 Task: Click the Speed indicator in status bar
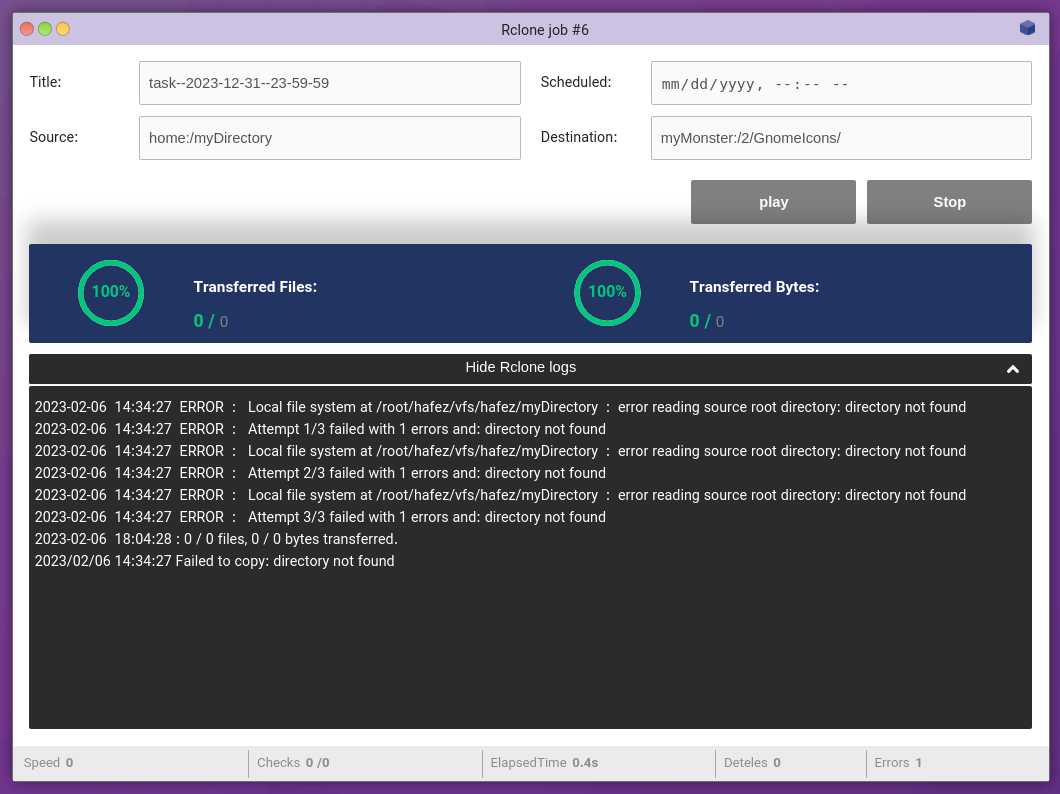pyautogui.click(x=48, y=763)
